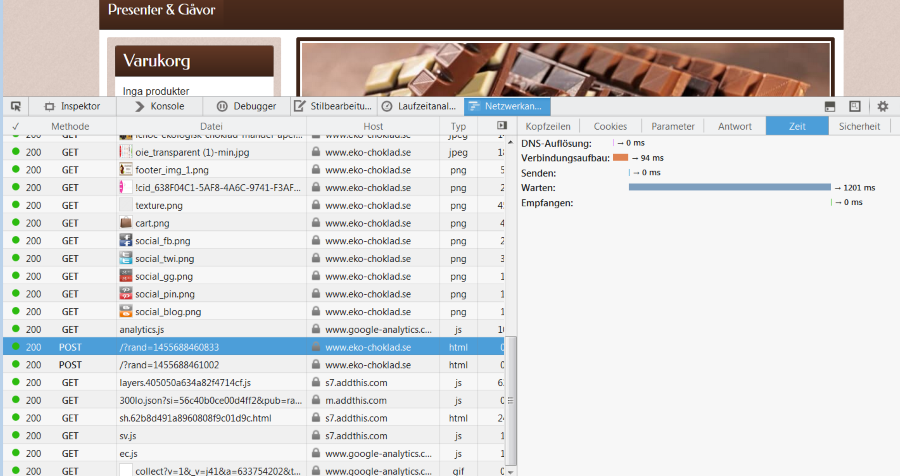Show the Cookies details tab
The image size is (900, 476).
pos(610,126)
